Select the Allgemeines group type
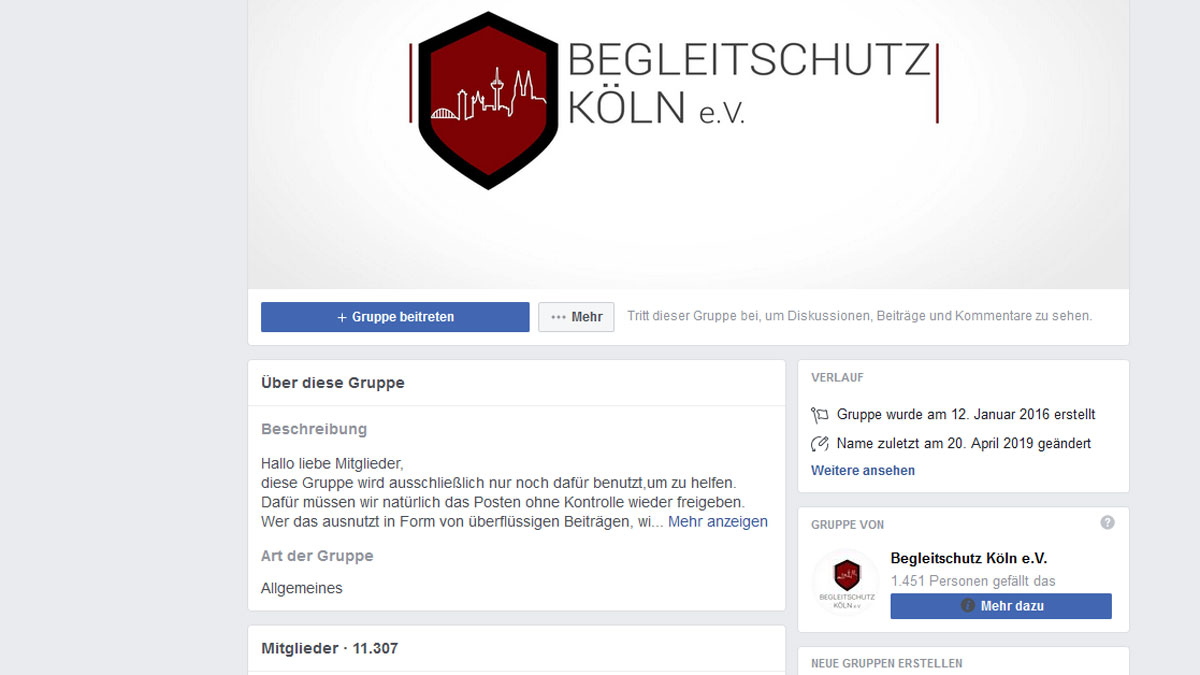The width and height of the screenshot is (1200, 675). pyautogui.click(x=302, y=588)
